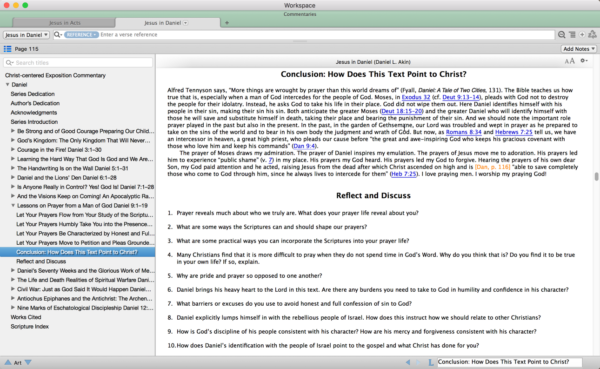
Task: Click the orange Dan, p. 116 page marker
Action: 492,167
